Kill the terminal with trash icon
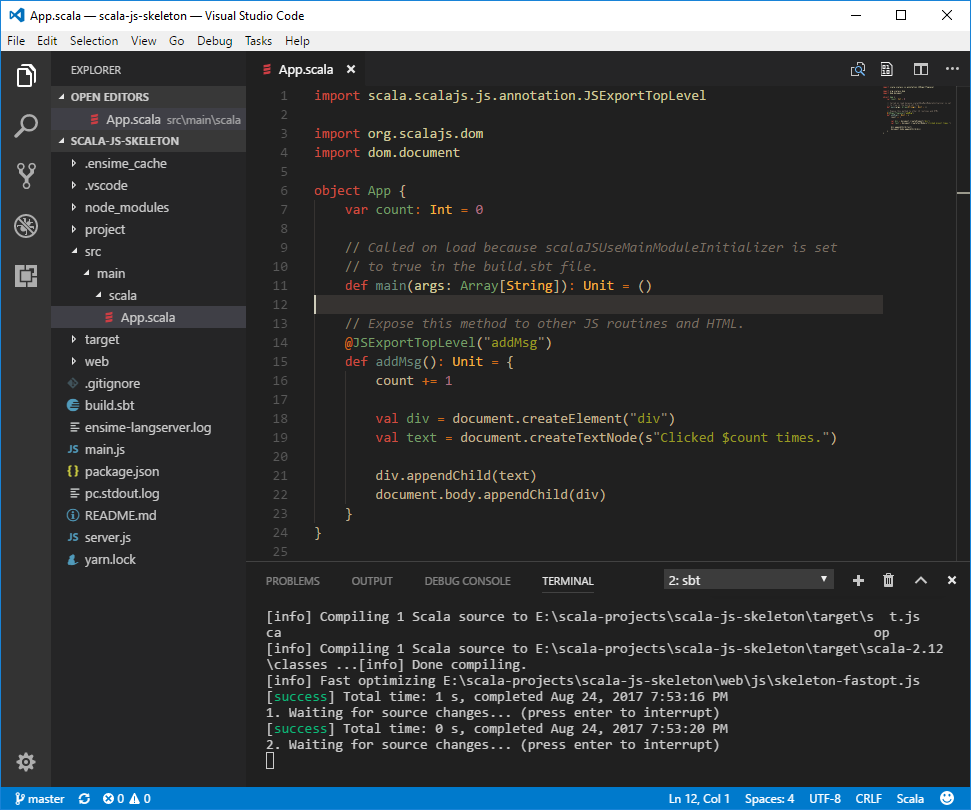 tap(889, 580)
